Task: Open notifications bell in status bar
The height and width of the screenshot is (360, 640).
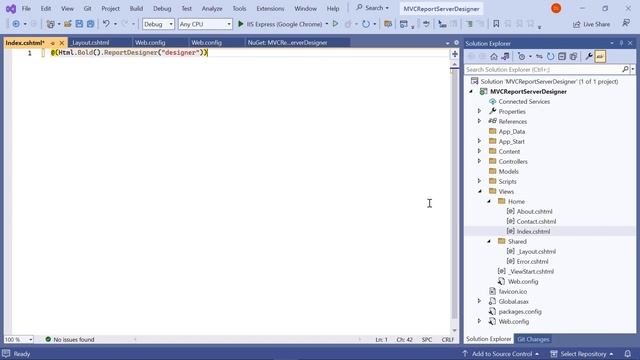Action: [x=628, y=353]
